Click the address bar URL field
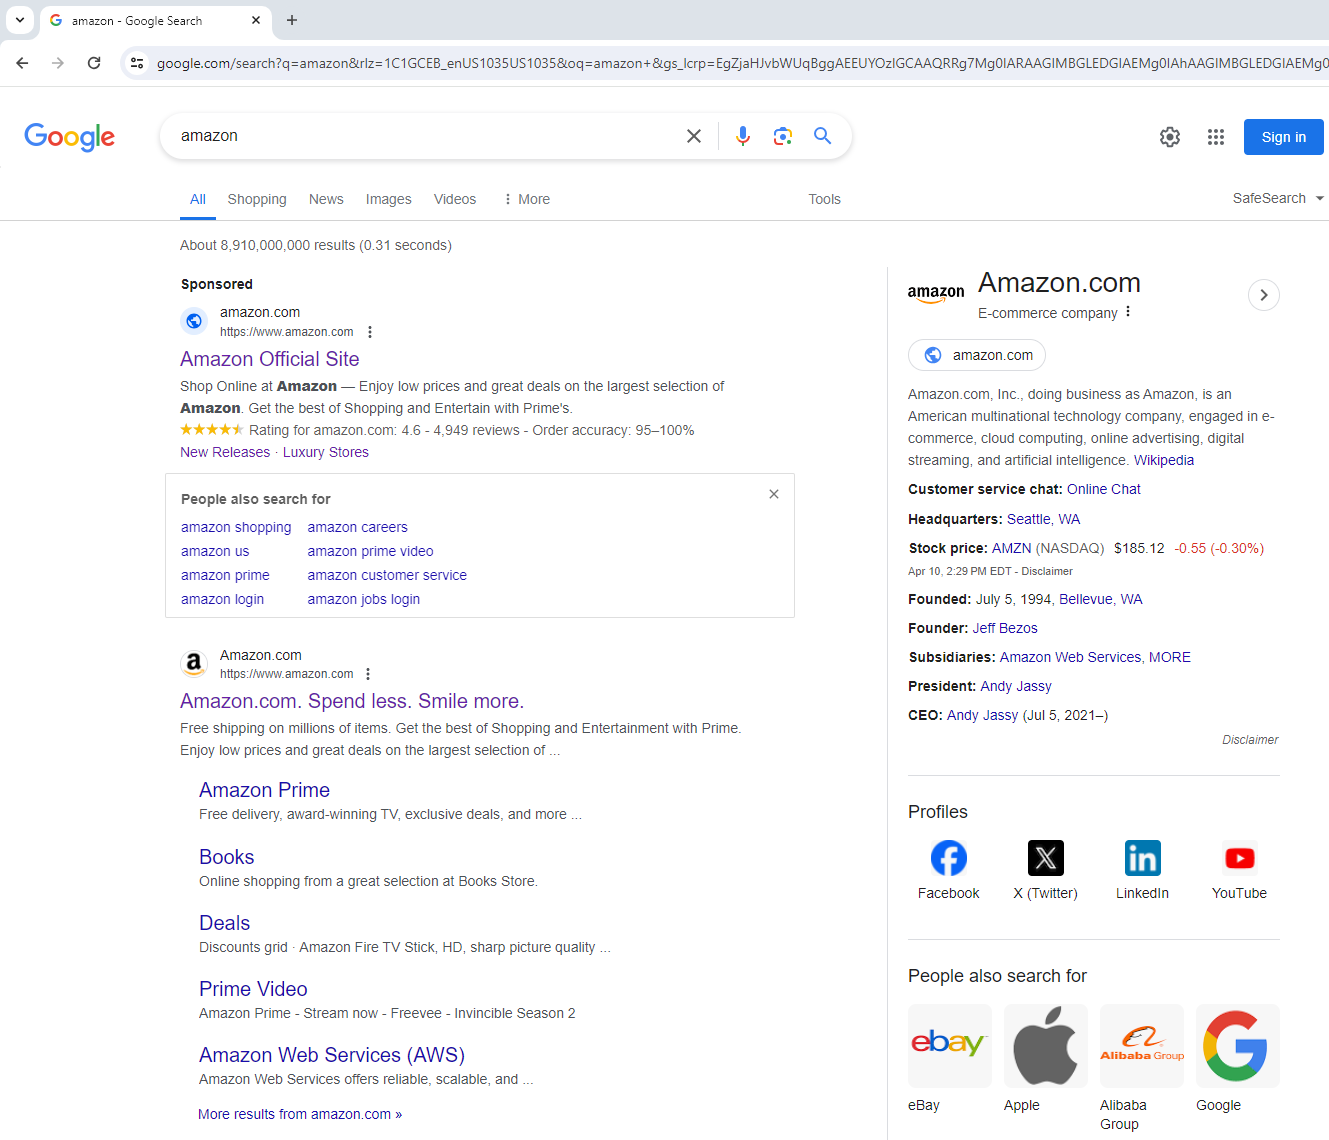 coord(740,63)
